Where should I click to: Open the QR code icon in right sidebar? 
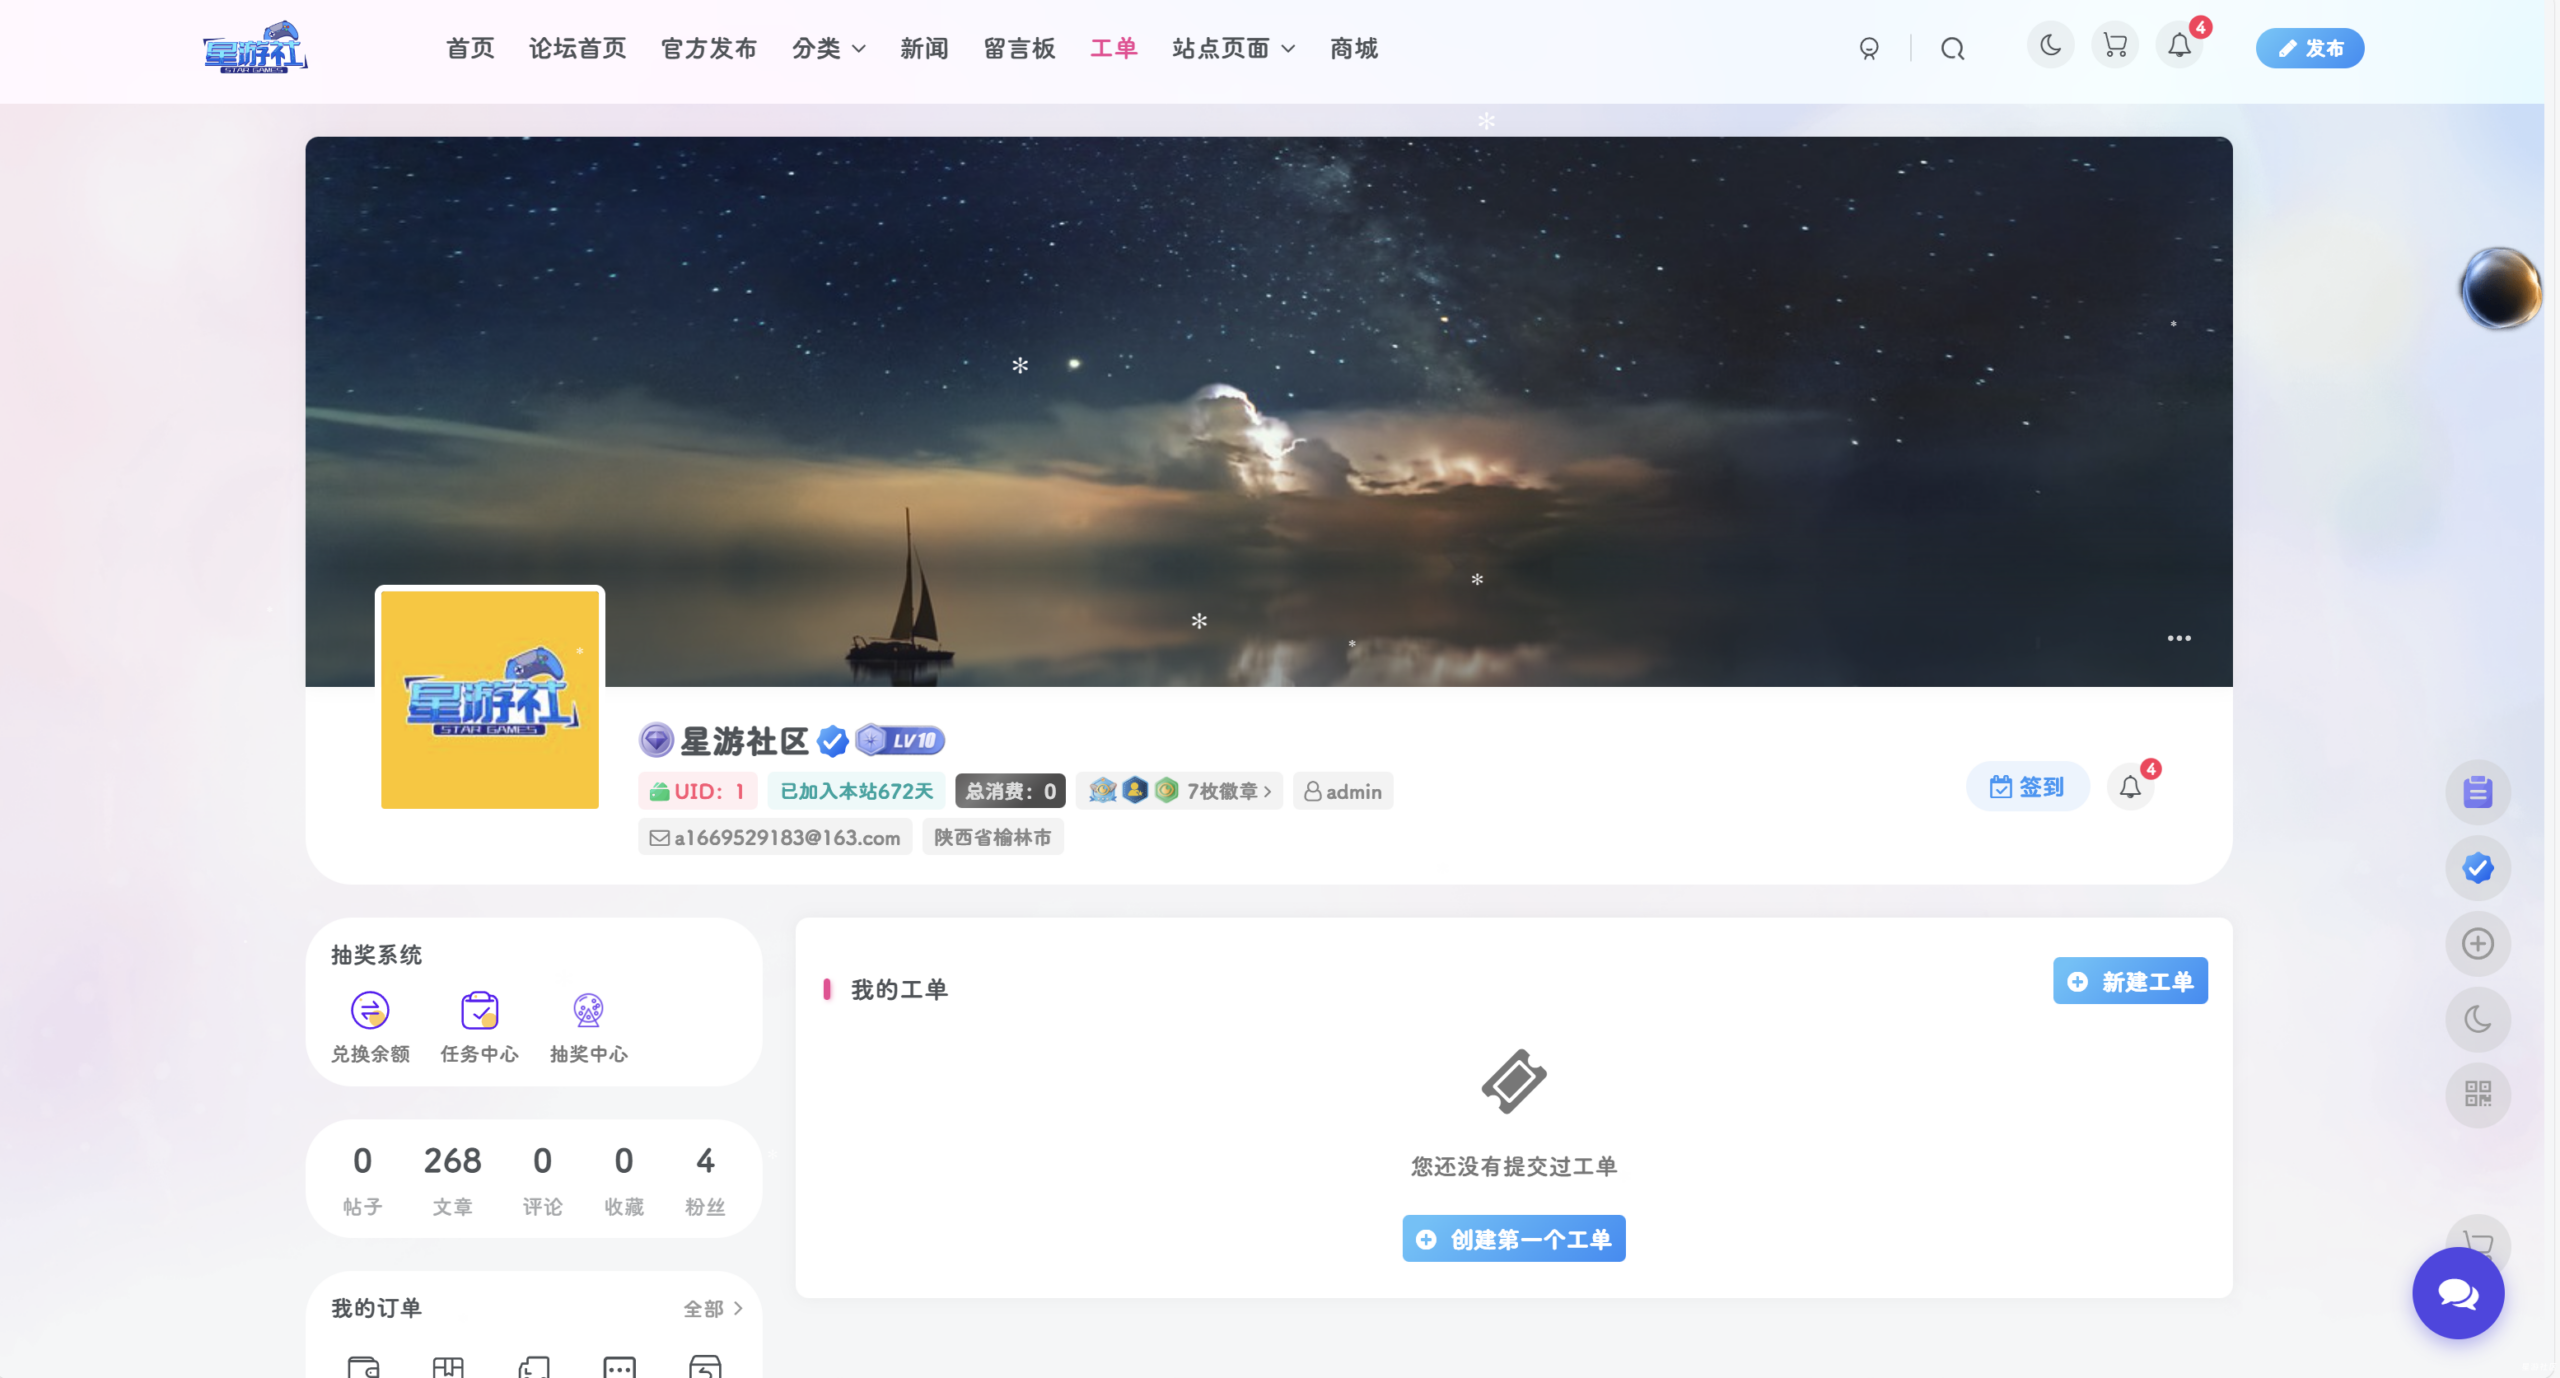point(2476,1096)
